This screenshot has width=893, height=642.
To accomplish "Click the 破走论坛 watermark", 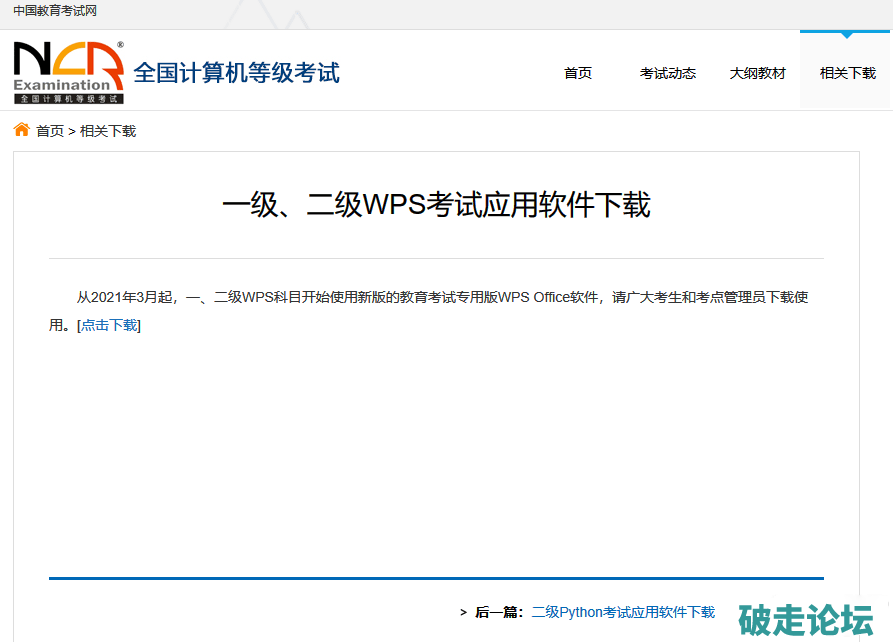I will point(805,619).
